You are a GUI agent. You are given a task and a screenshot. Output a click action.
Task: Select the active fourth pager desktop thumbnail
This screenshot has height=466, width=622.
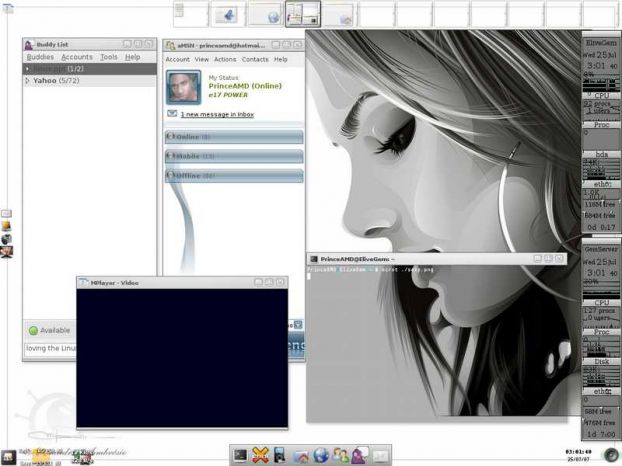click(x=303, y=14)
